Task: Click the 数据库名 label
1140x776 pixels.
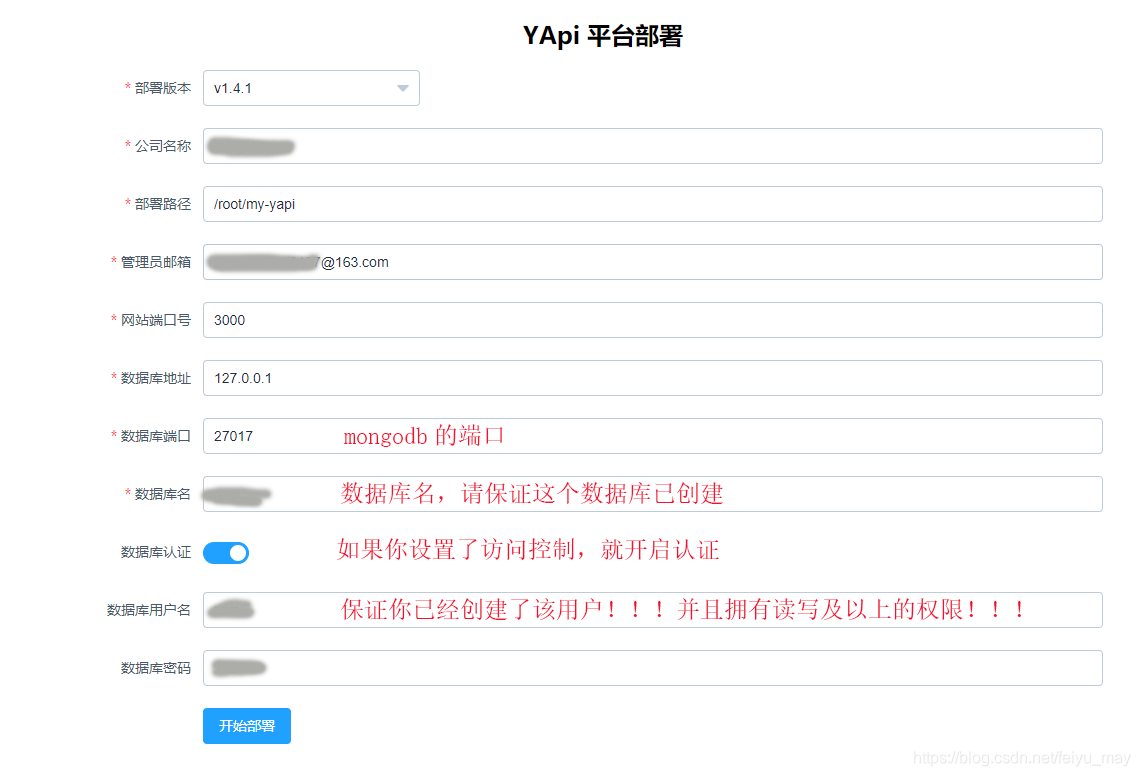Action: pos(163,495)
